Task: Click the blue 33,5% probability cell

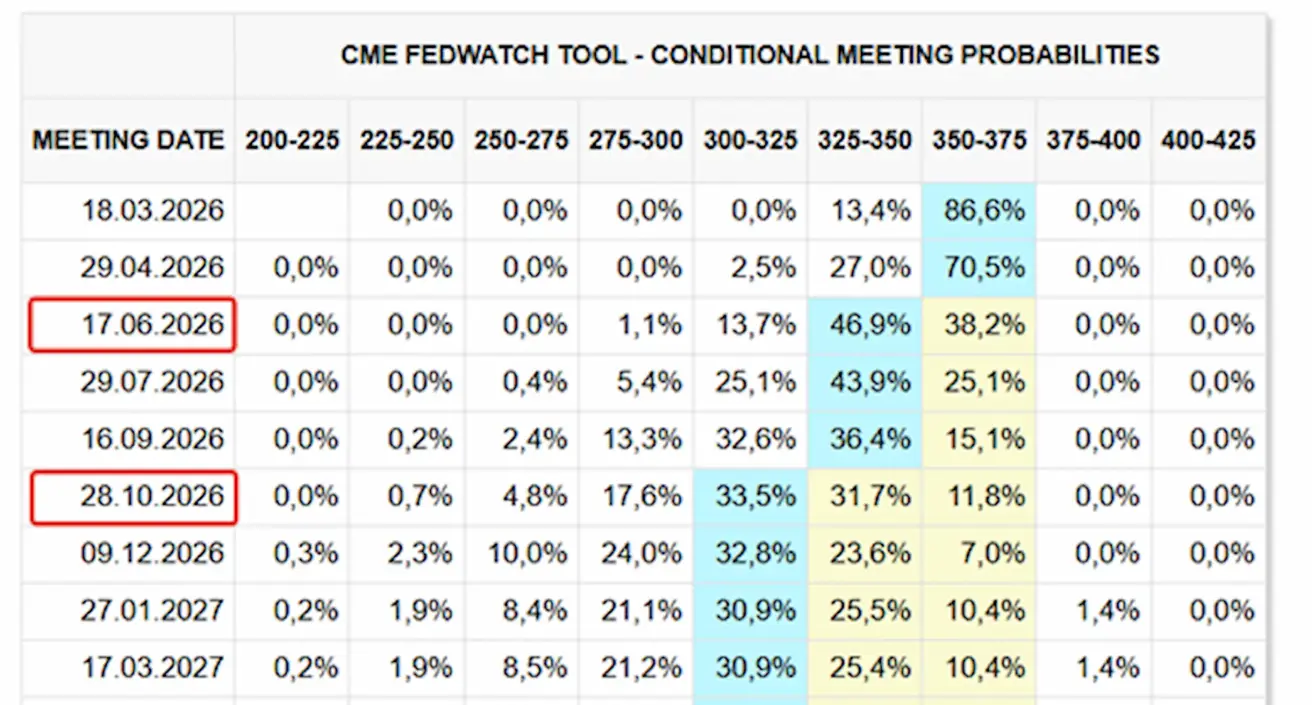Action: tap(752, 497)
